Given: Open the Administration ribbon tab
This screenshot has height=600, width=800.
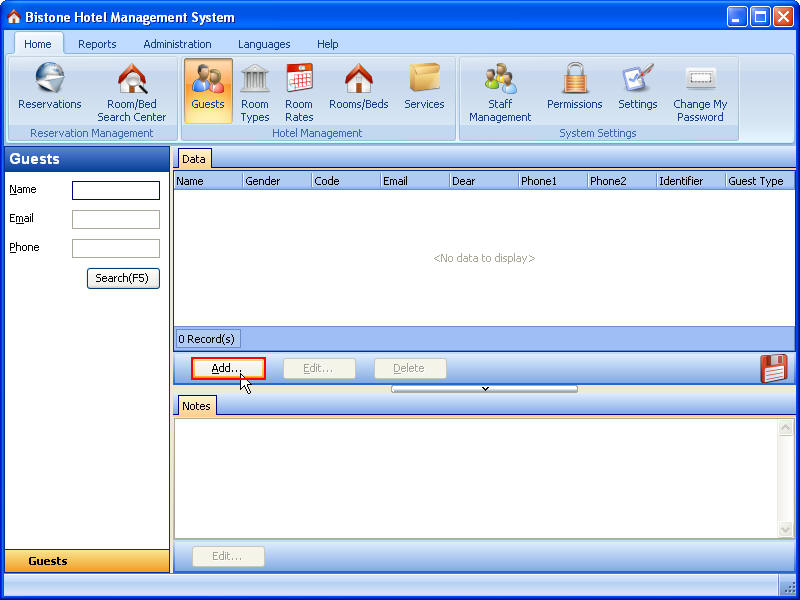Looking at the screenshot, I should pyautogui.click(x=177, y=44).
